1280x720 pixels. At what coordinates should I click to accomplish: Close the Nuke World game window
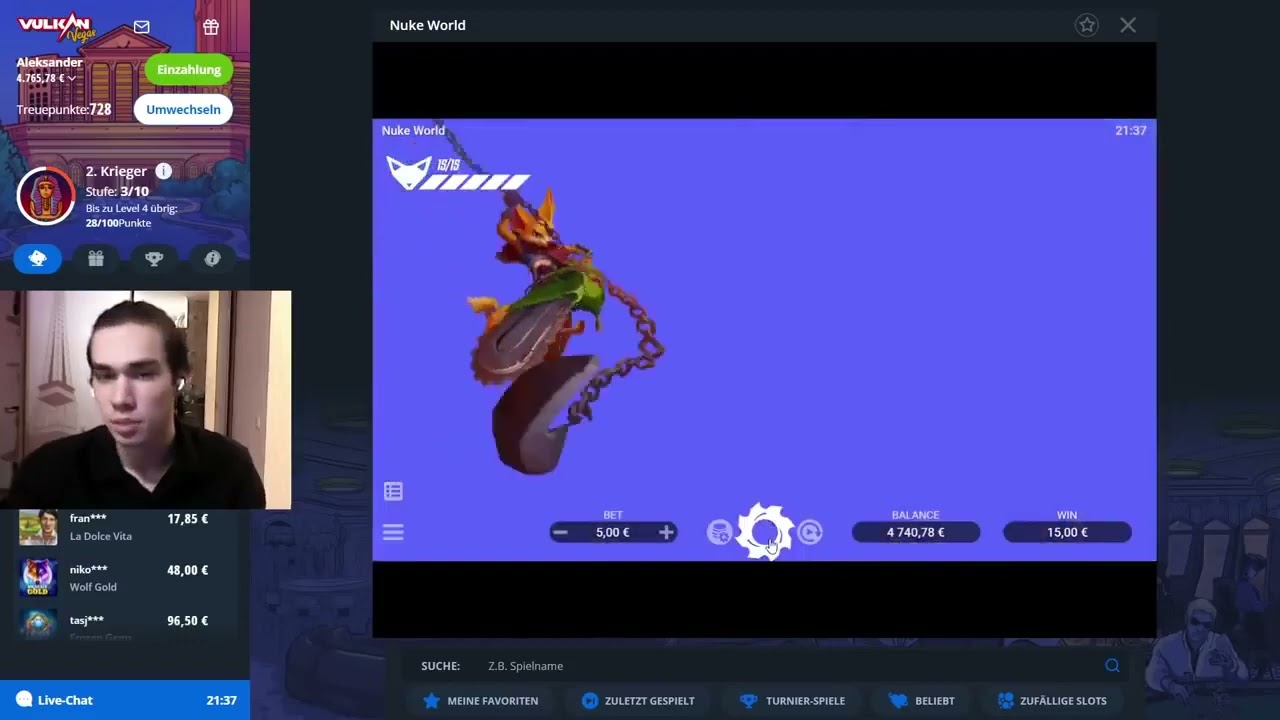1128,25
